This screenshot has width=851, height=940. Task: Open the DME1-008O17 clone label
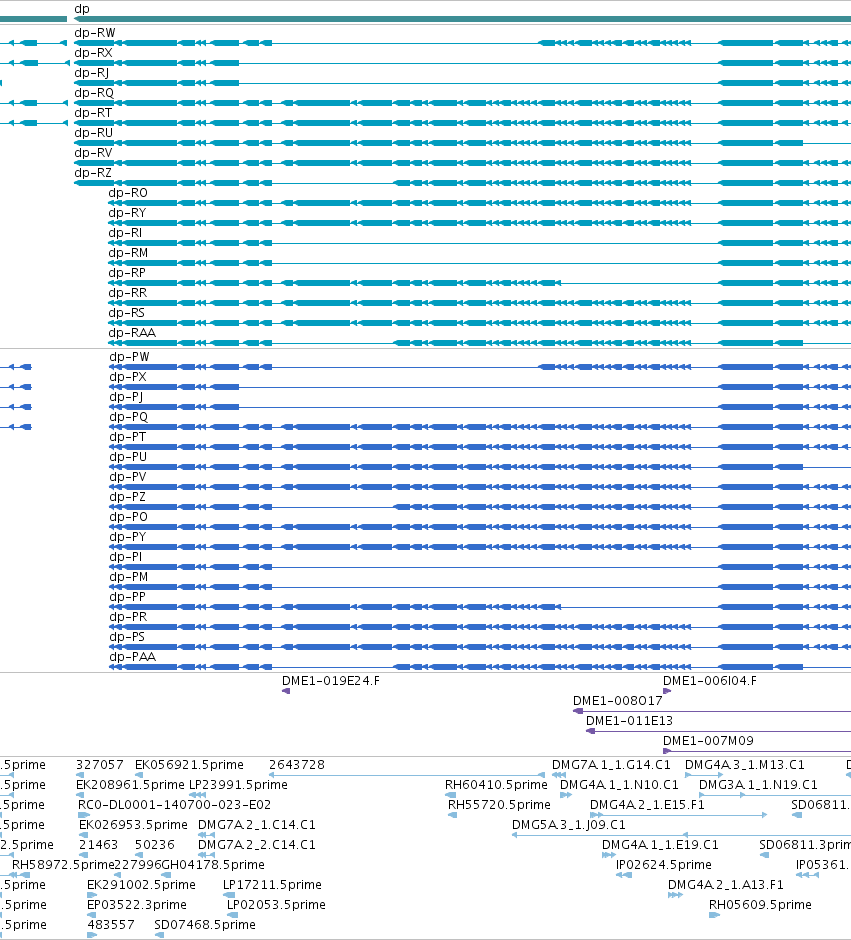tap(618, 700)
